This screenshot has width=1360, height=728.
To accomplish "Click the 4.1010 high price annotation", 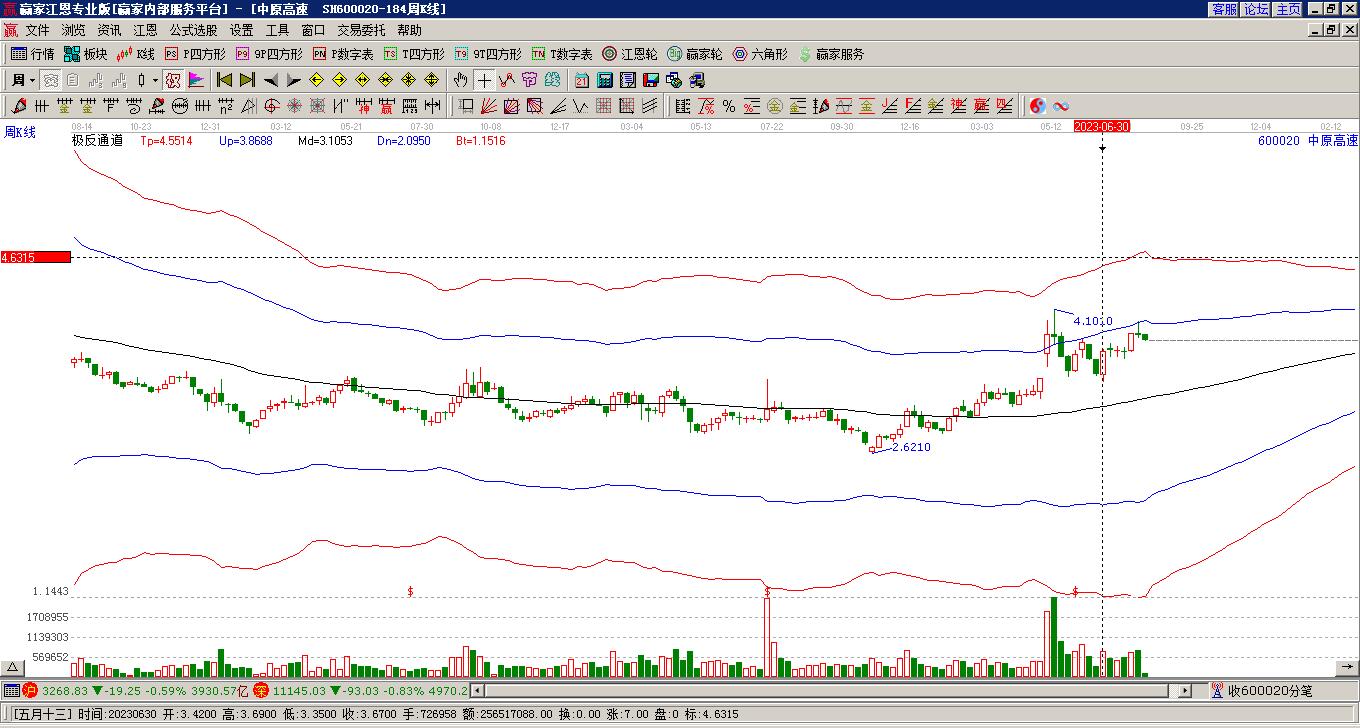I will (x=1093, y=321).
